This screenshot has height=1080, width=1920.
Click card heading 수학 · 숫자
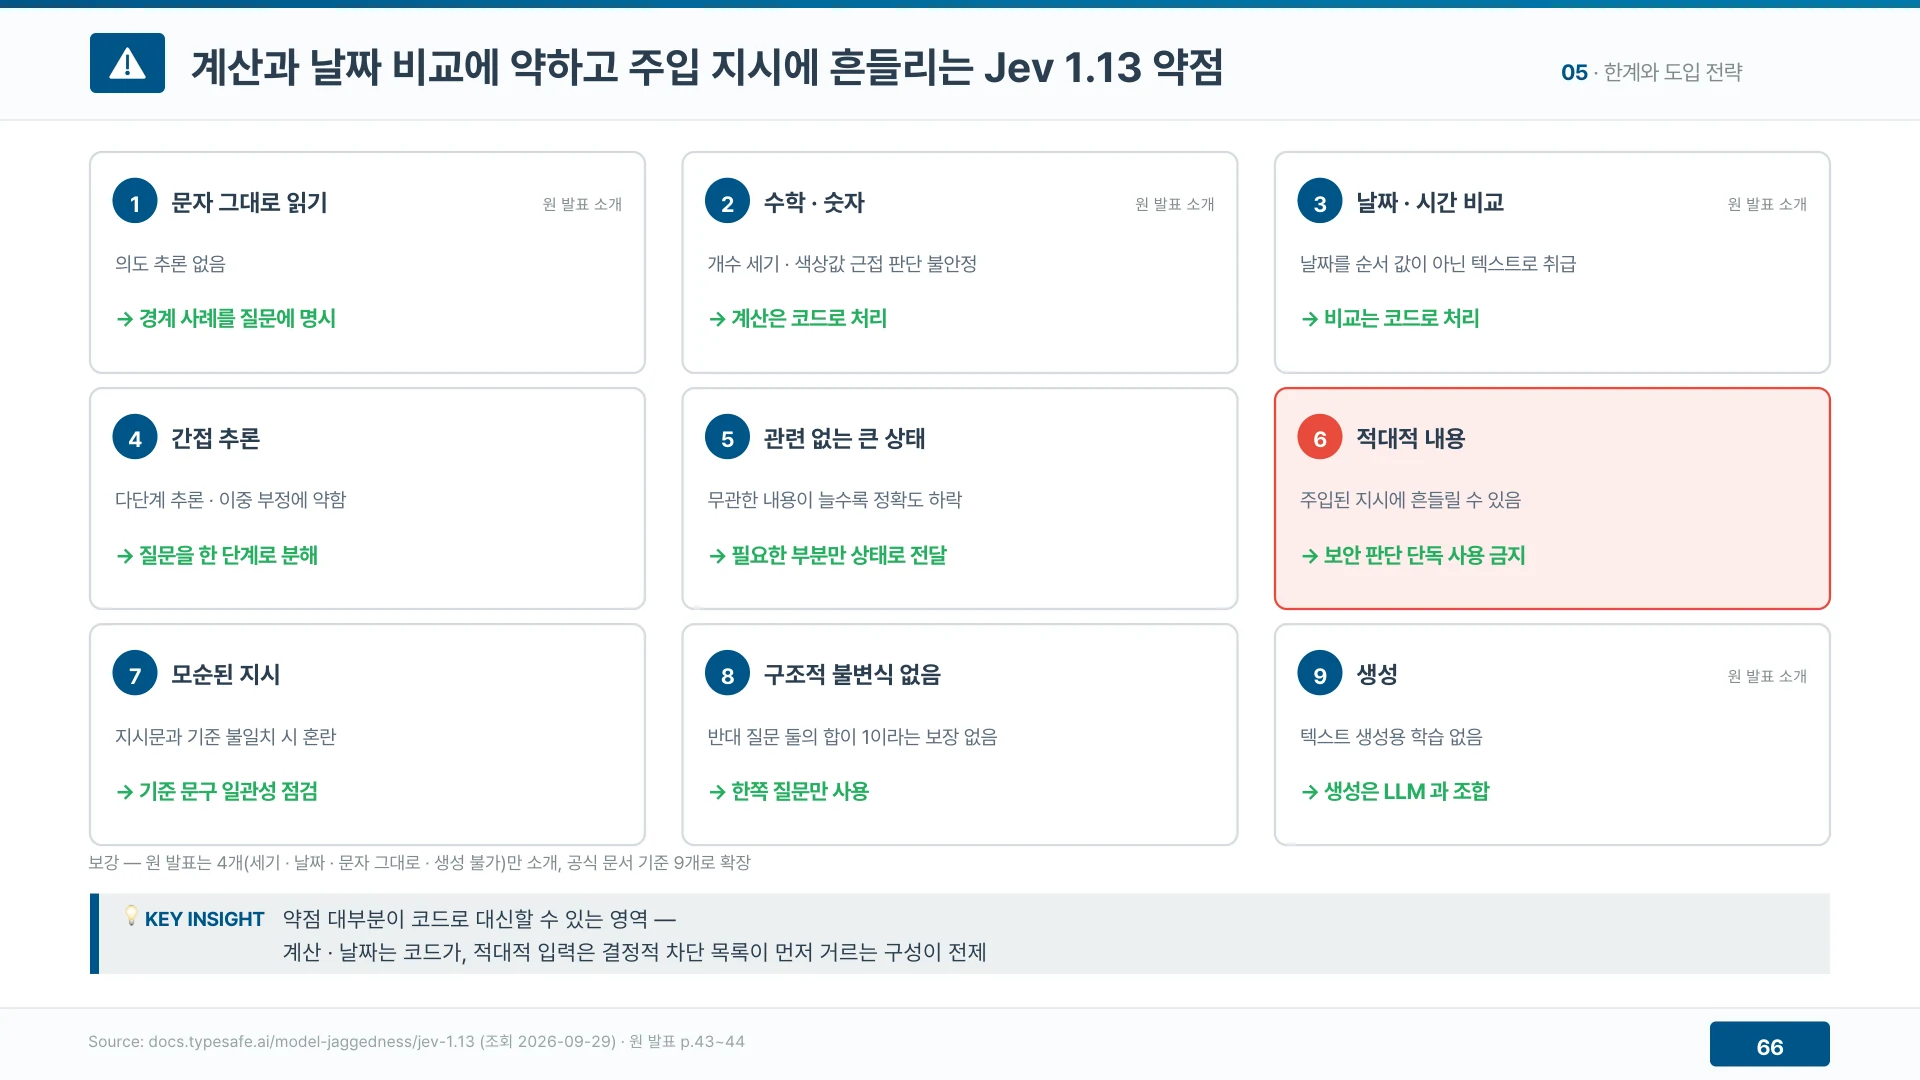pos(814,202)
